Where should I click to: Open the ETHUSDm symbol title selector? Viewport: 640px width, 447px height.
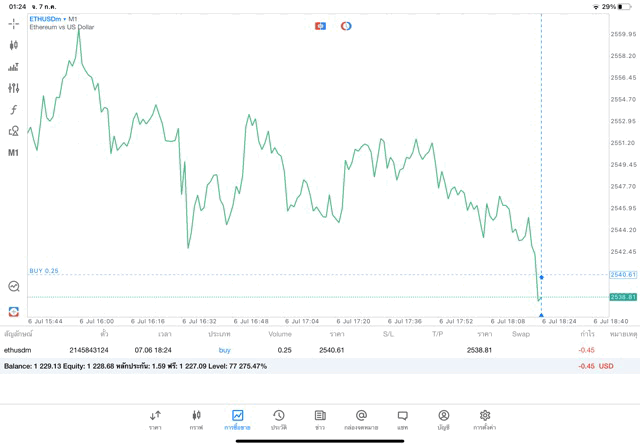(x=48, y=19)
